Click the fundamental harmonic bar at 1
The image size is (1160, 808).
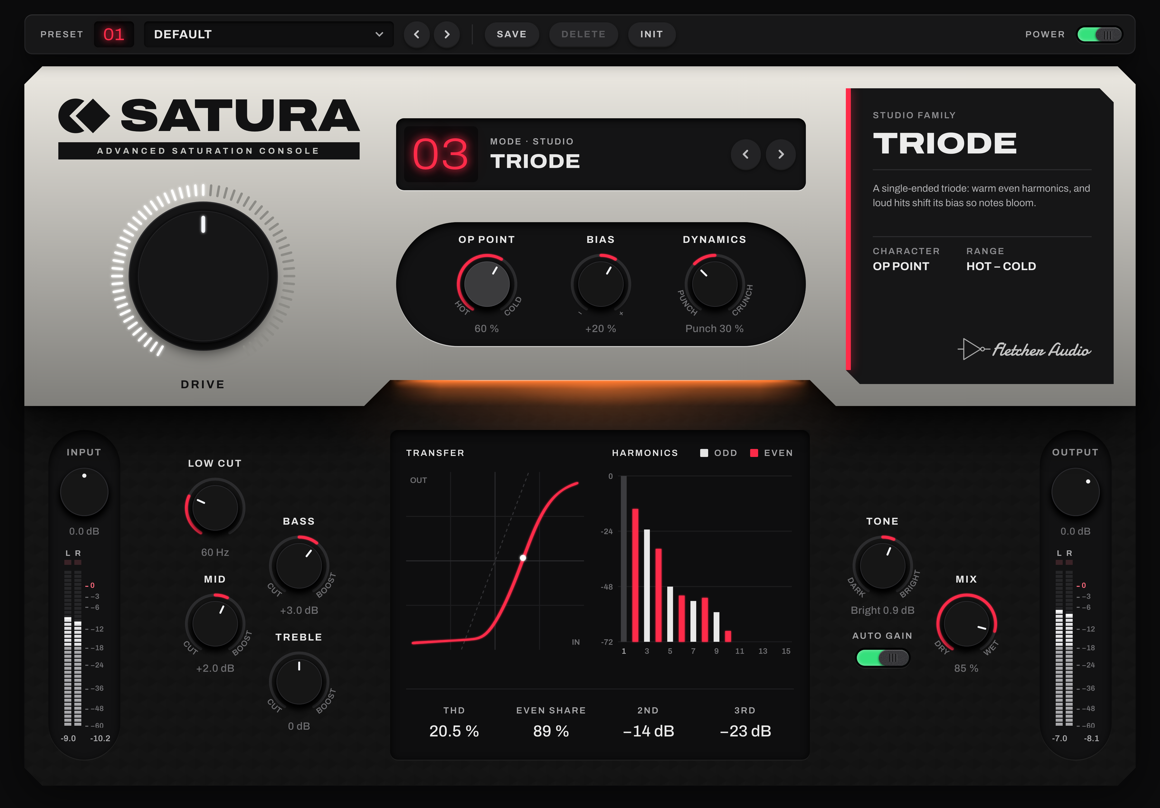click(624, 559)
